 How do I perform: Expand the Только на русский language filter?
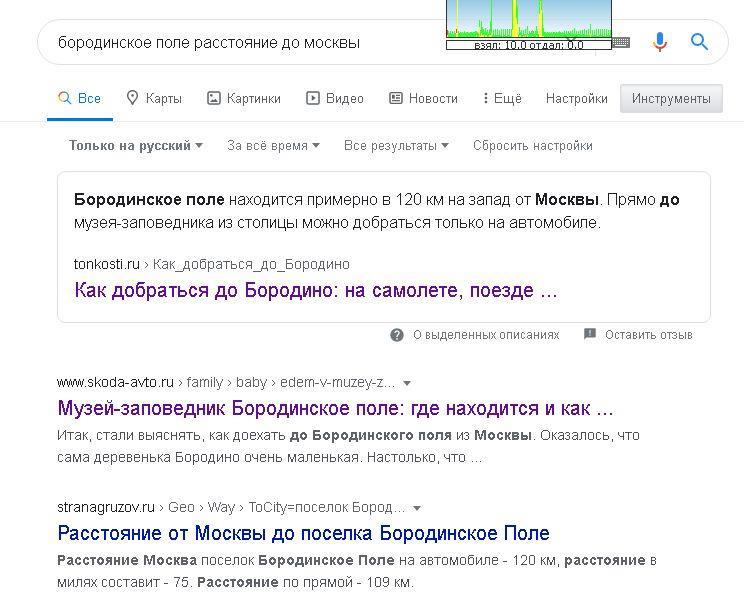tap(135, 145)
